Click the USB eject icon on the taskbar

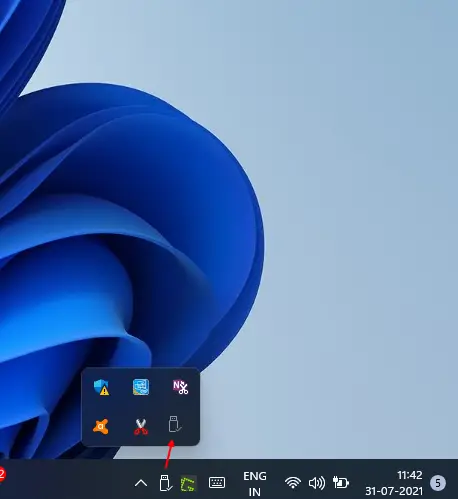[166, 483]
